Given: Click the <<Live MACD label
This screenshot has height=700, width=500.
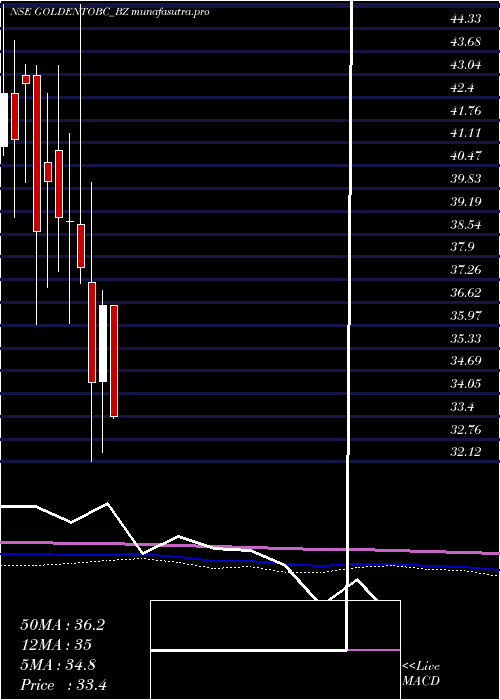Looking at the screenshot, I should click(x=421, y=674).
